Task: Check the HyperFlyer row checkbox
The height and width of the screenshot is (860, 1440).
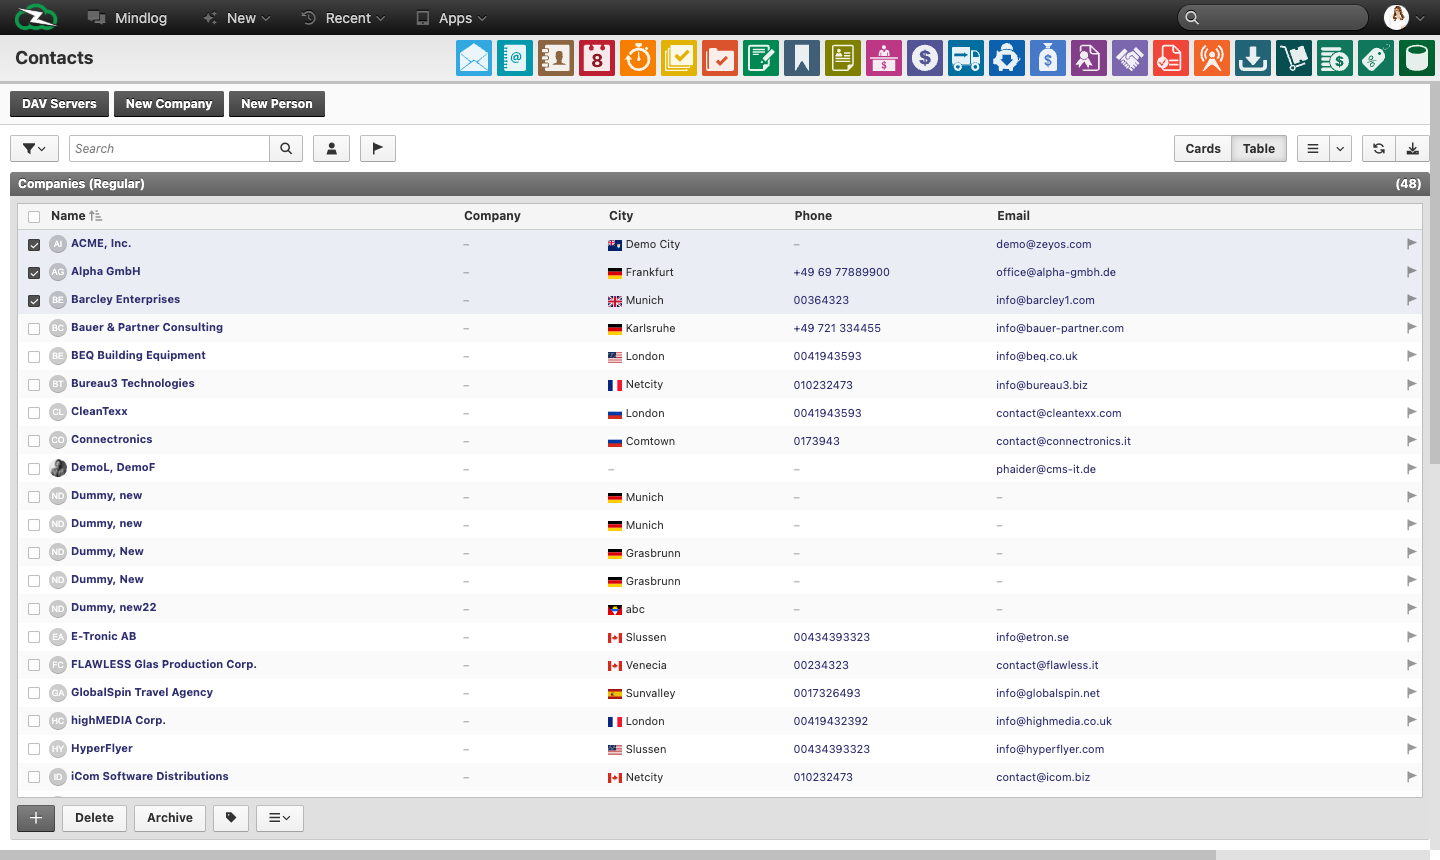Action: (x=34, y=749)
